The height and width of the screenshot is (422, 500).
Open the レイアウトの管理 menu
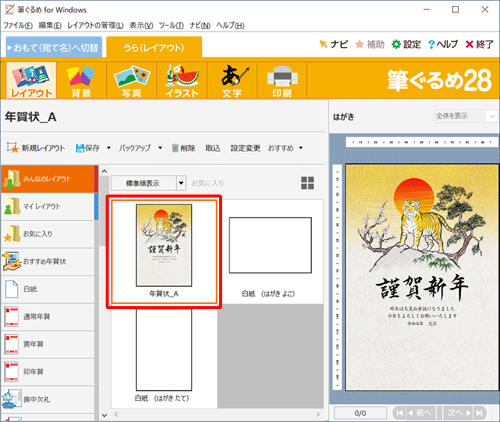coord(95,25)
